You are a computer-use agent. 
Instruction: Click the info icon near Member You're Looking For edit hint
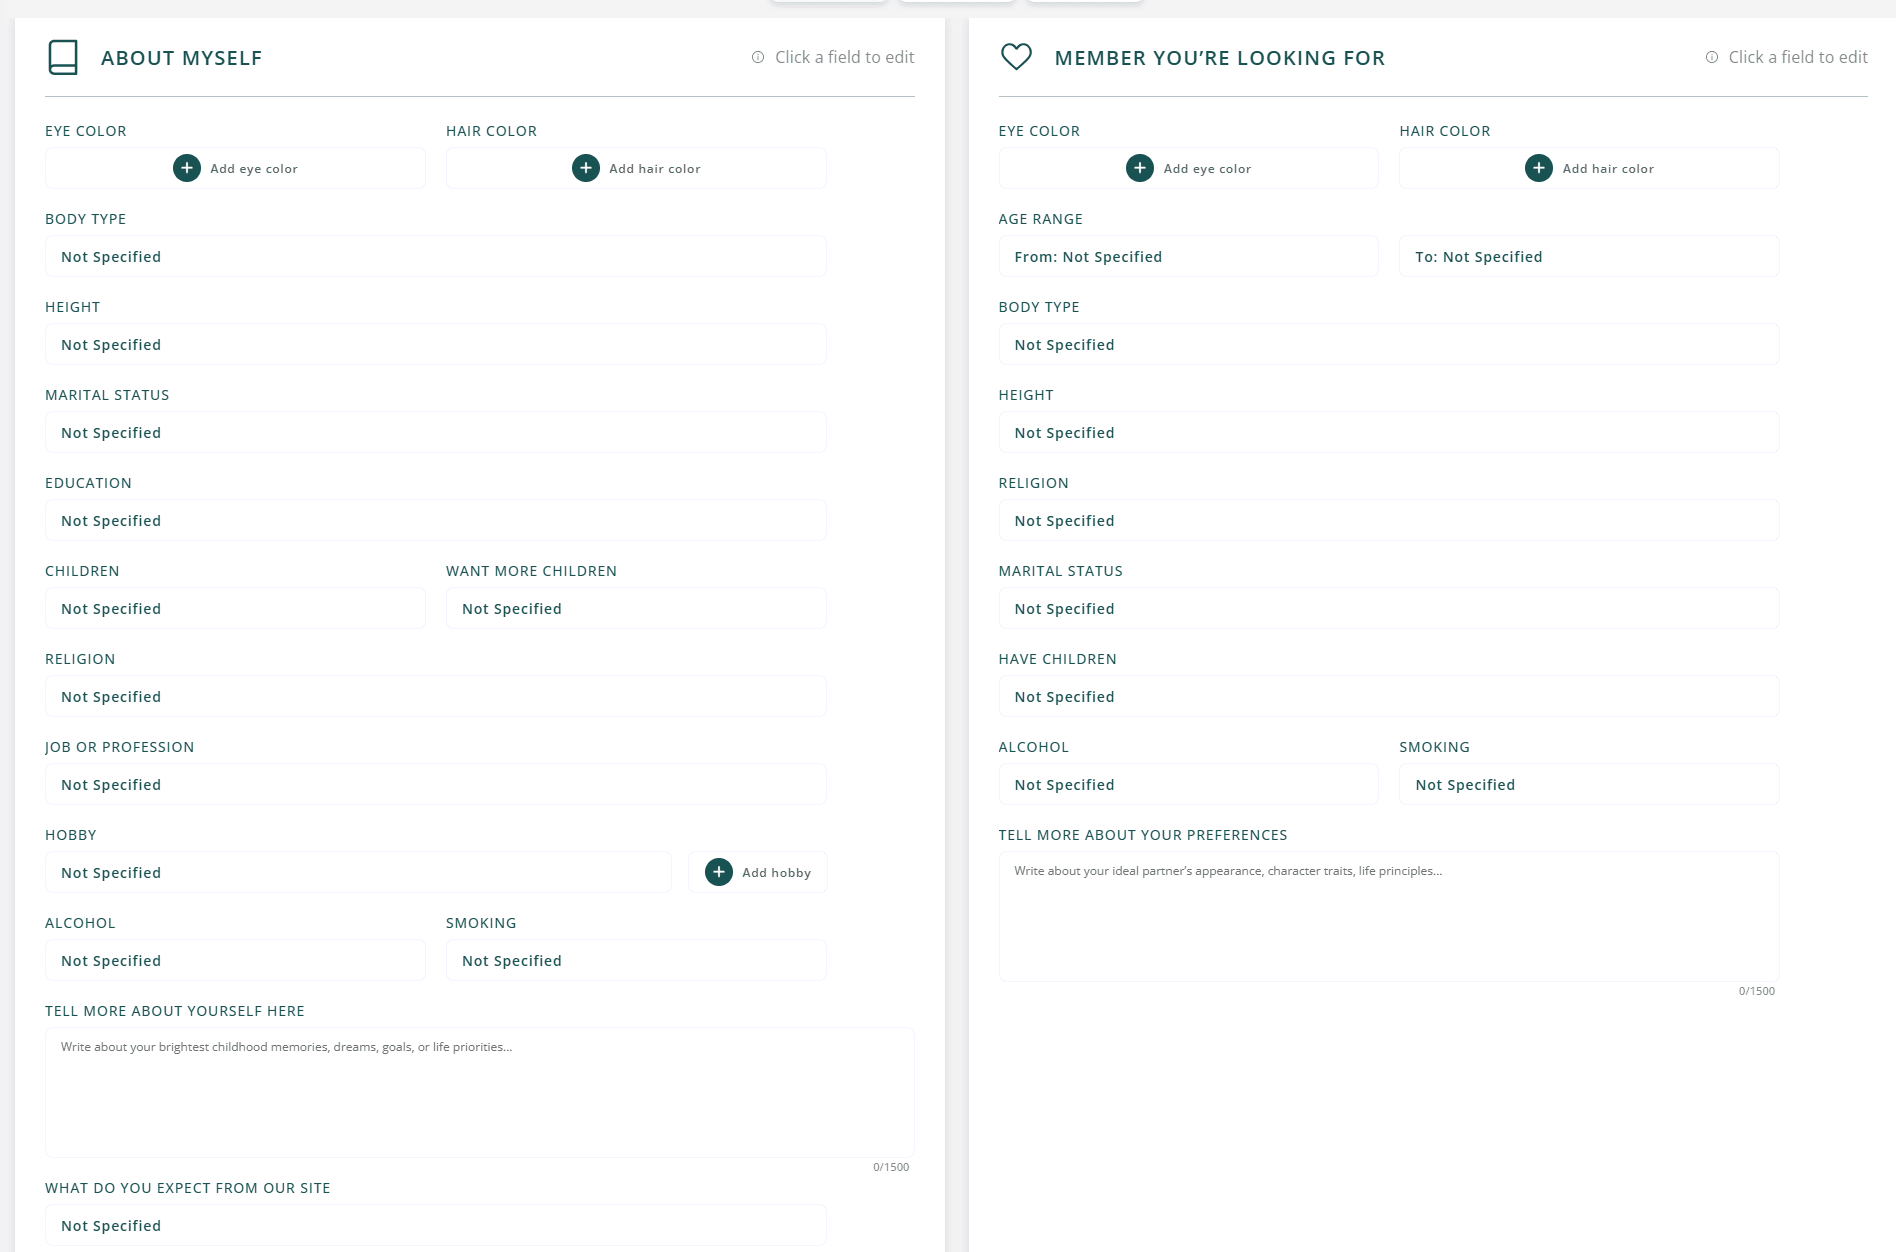coord(1712,57)
